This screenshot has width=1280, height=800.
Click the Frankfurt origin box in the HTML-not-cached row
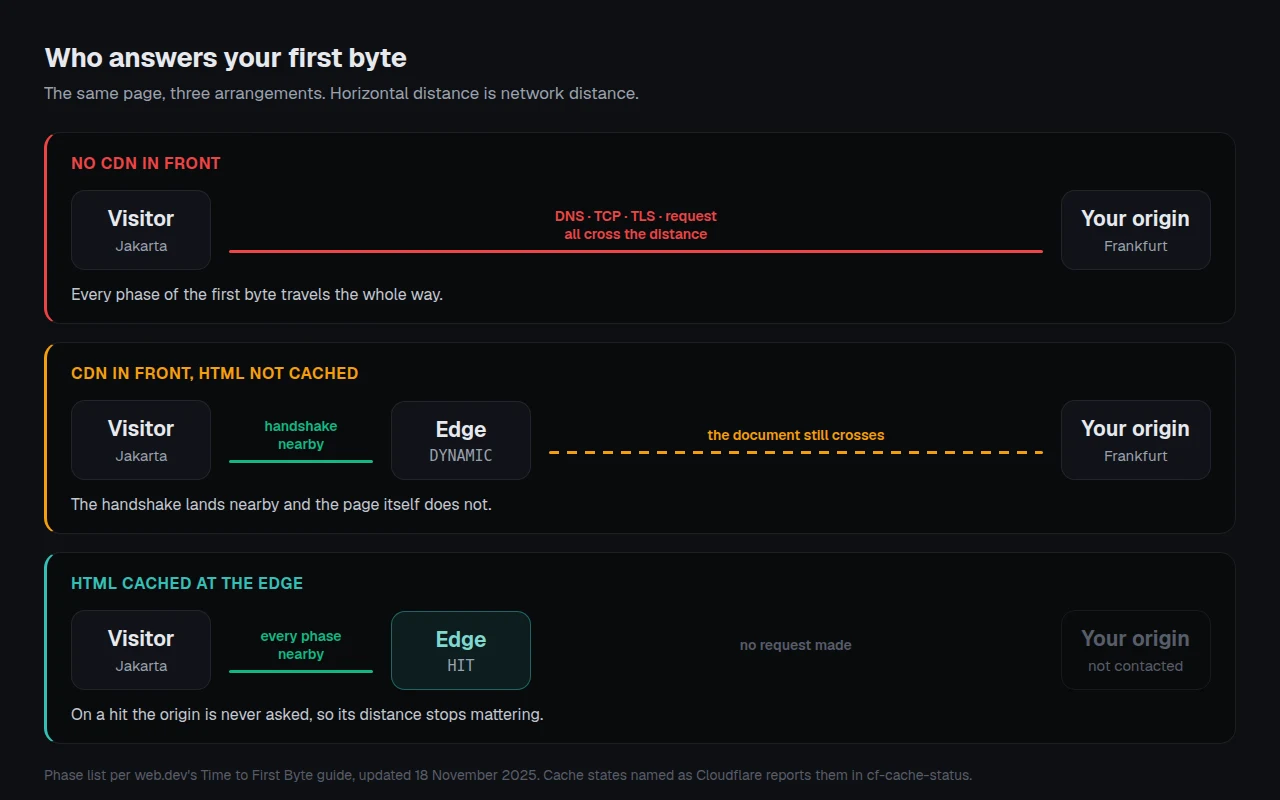(1135, 440)
